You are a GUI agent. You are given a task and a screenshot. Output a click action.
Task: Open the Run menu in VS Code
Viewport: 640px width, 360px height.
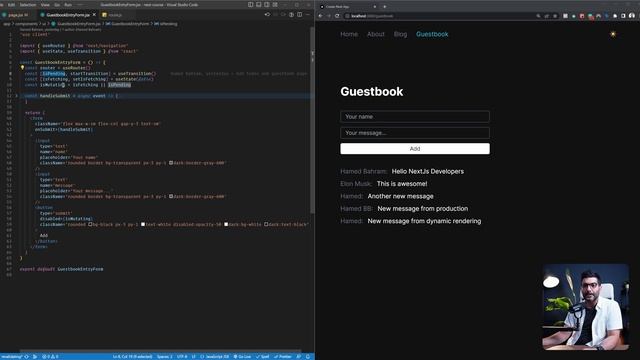tap(68, 4)
